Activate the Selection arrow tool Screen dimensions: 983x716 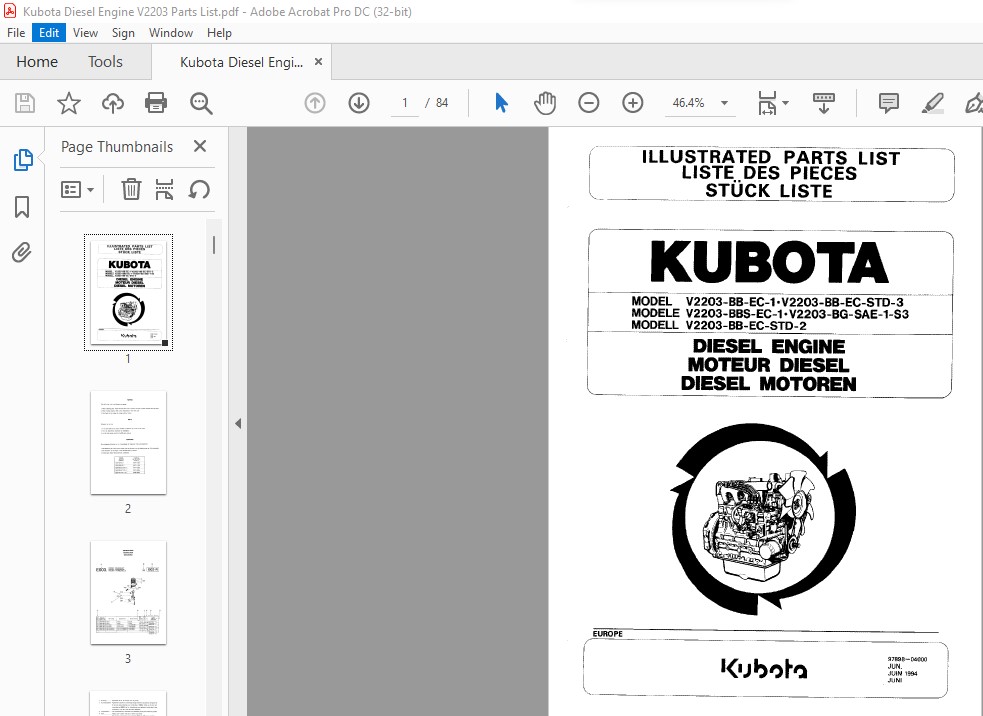502,103
